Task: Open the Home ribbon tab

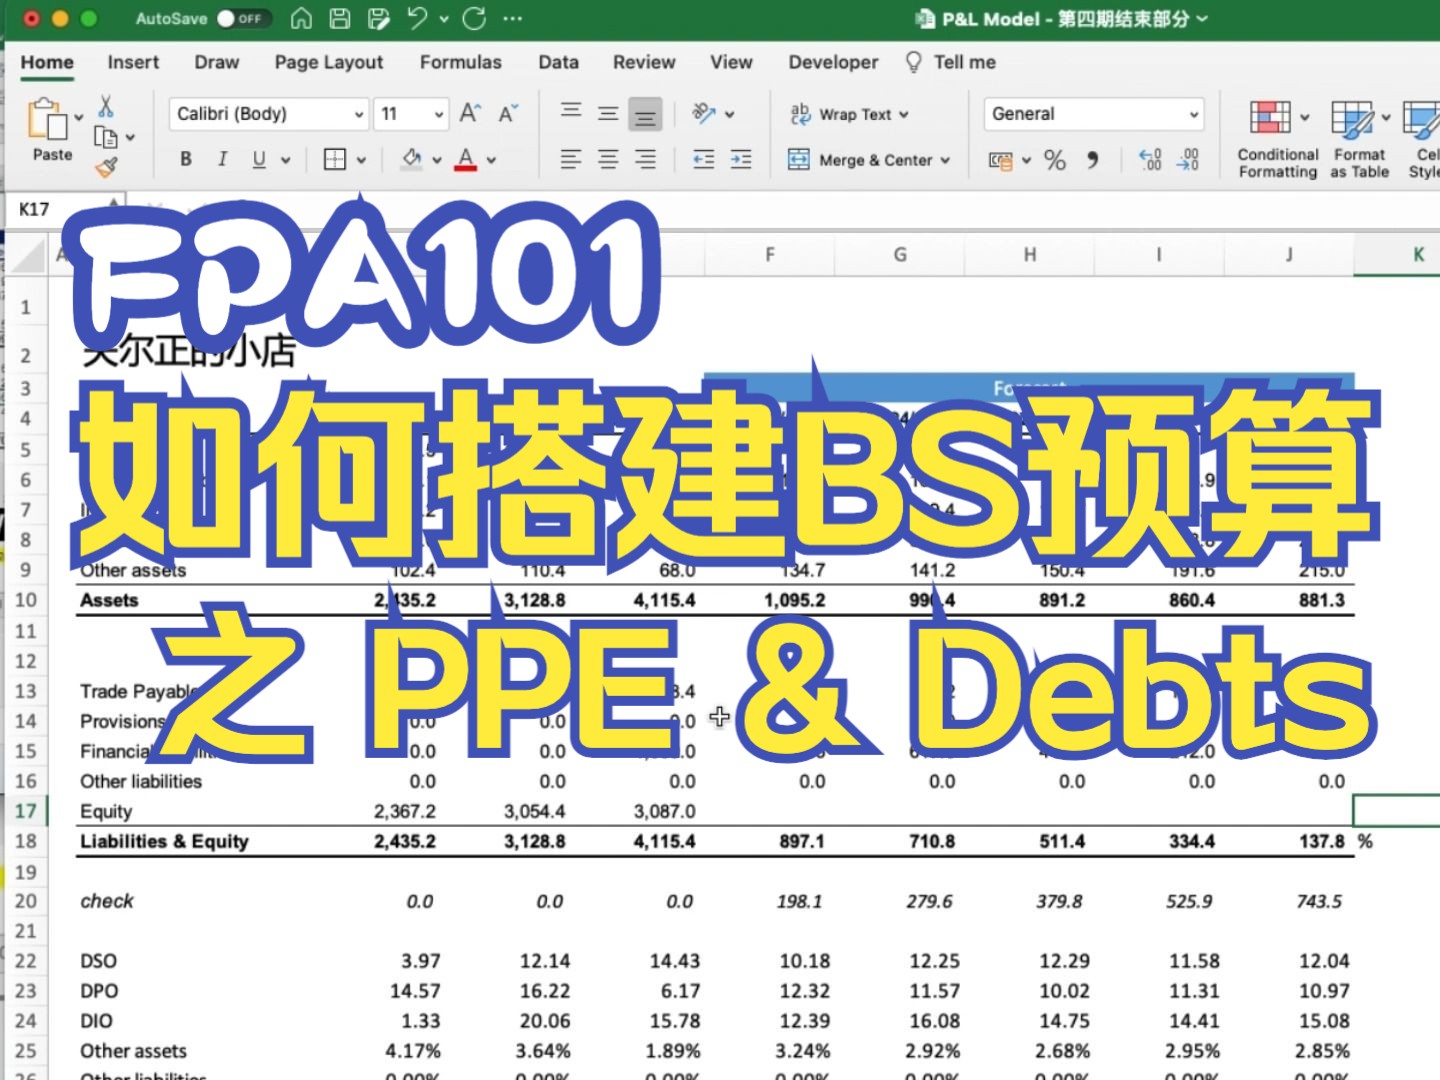Action: click(47, 62)
